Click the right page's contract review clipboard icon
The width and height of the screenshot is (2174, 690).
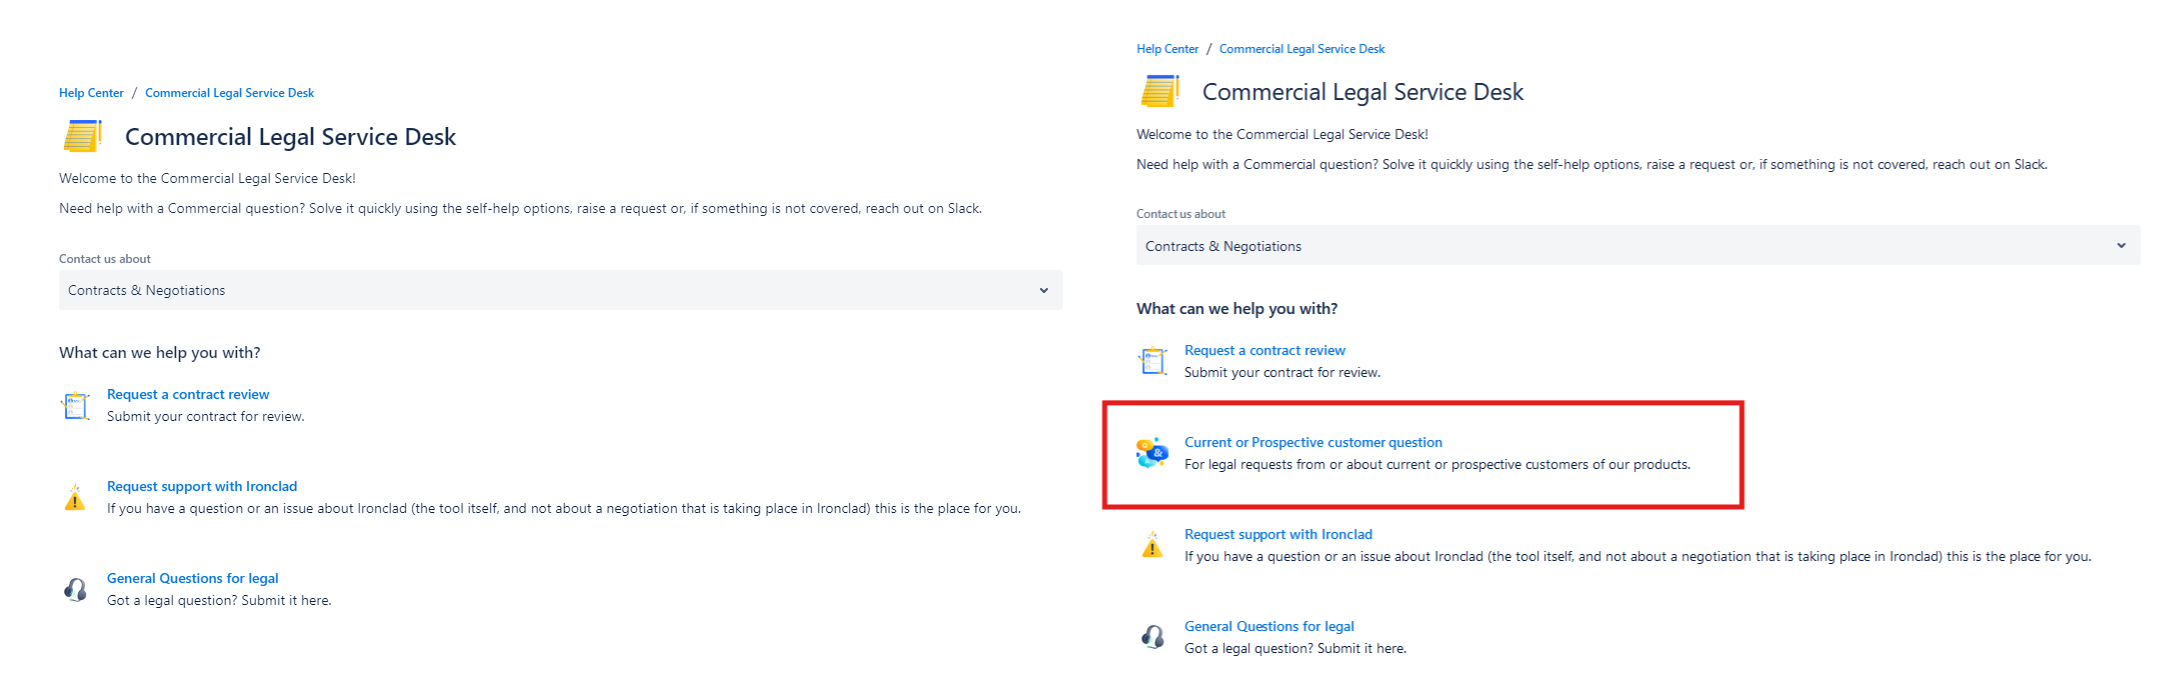(x=1152, y=361)
